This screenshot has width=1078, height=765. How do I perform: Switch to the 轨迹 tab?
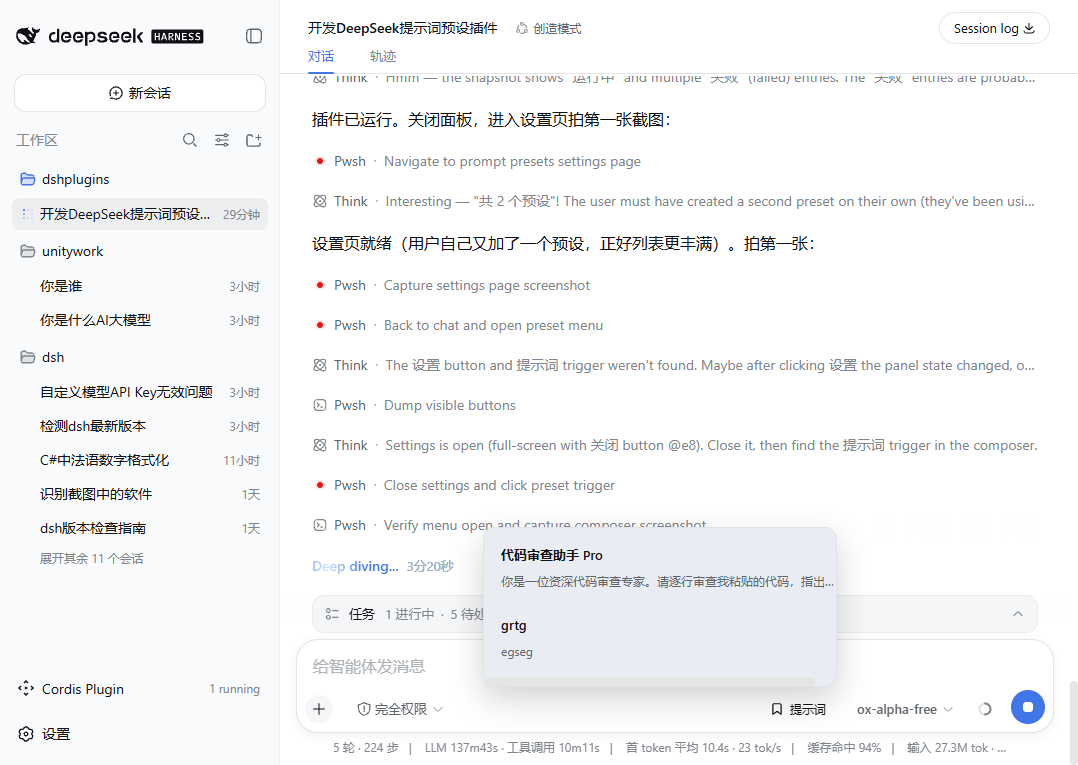click(x=383, y=56)
